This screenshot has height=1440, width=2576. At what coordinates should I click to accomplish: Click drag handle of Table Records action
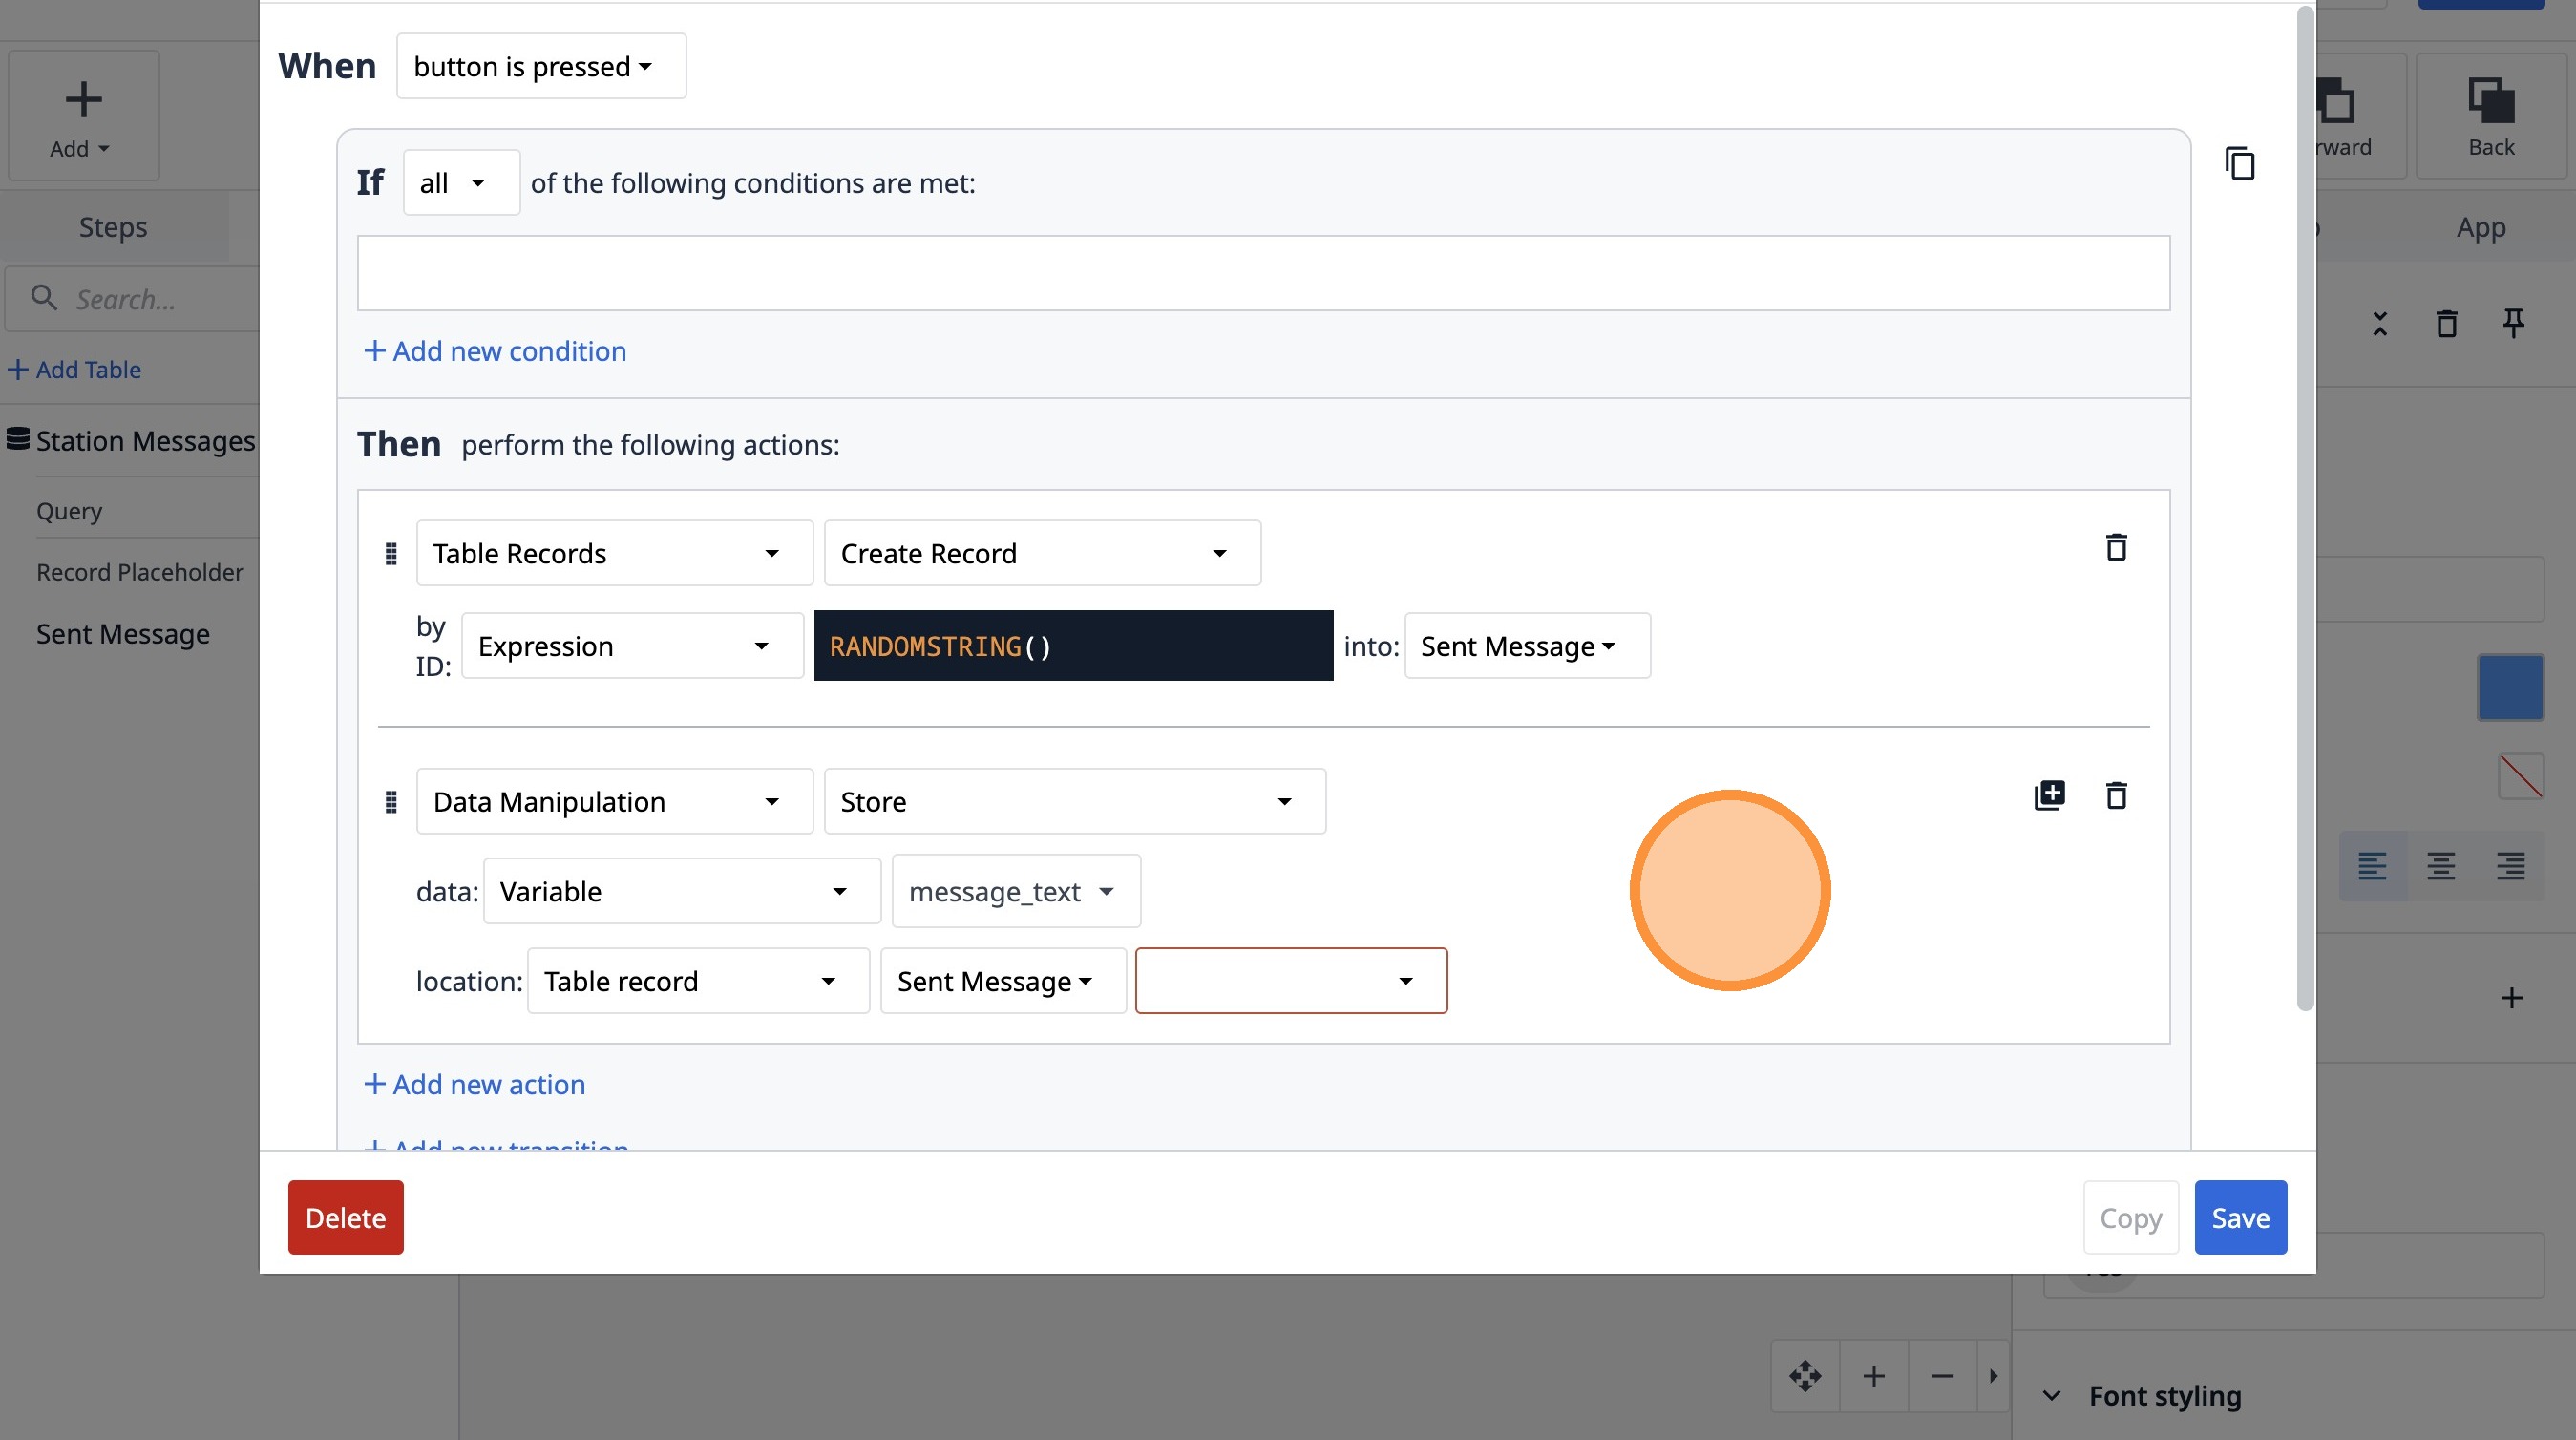(x=391, y=553)
